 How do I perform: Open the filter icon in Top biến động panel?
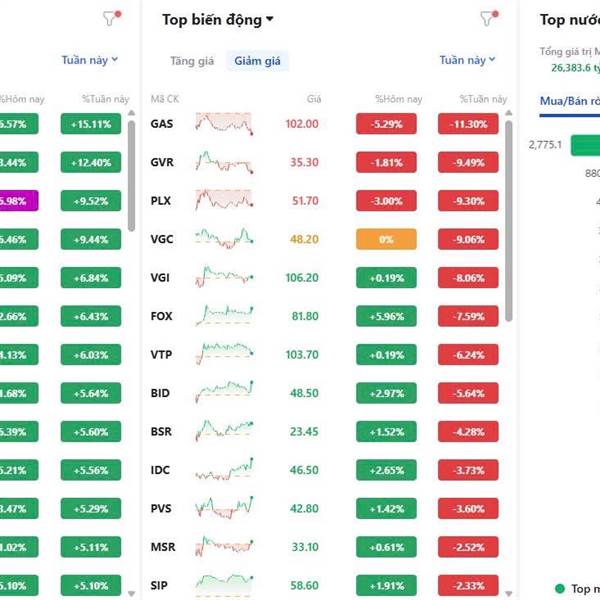point(487,18)
